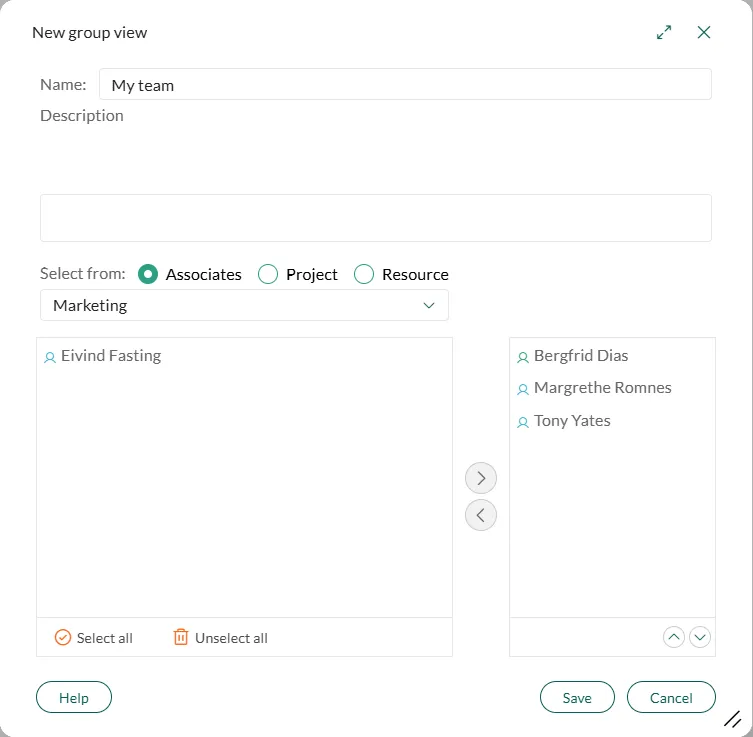753x737 pixels.
Task: Choose the Project radio option
Action: (268, 274)
